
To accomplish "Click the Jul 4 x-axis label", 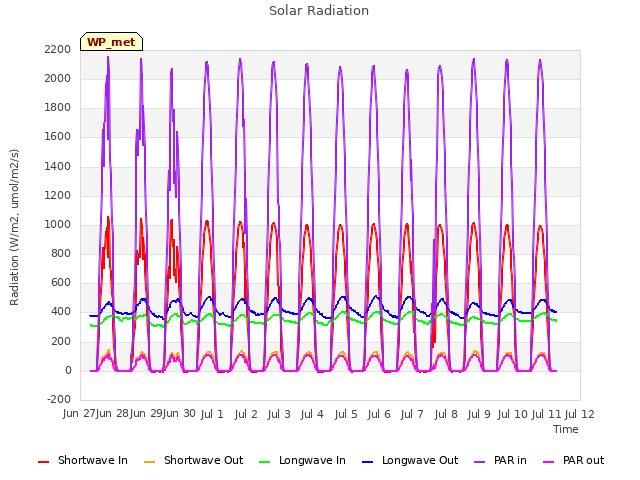I will pyautogui.click(x=312, y=414).
